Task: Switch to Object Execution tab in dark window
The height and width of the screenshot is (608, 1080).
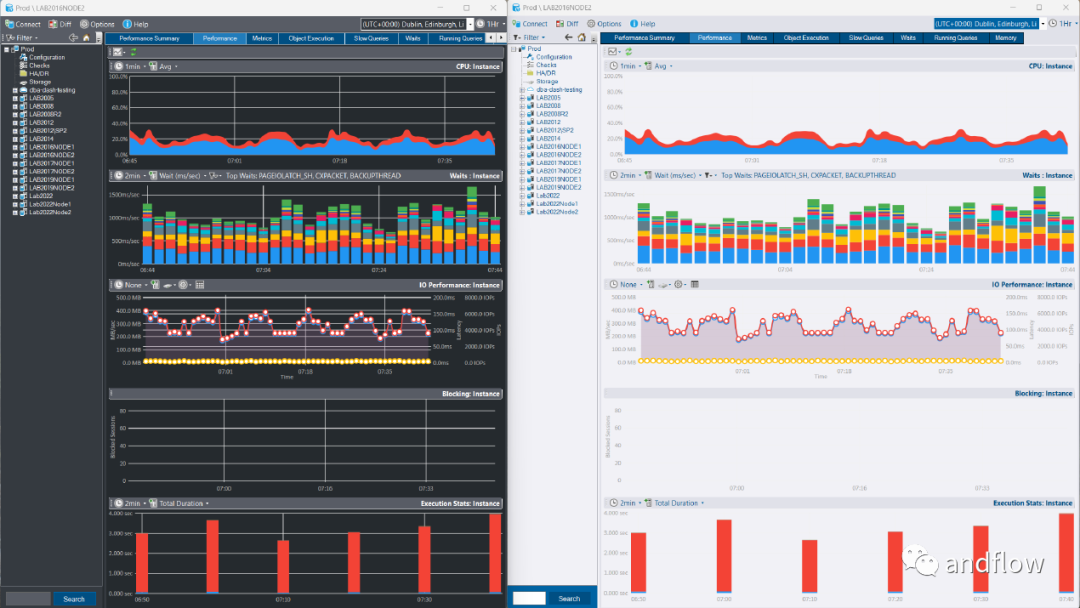Action: (x=311, y=39)
